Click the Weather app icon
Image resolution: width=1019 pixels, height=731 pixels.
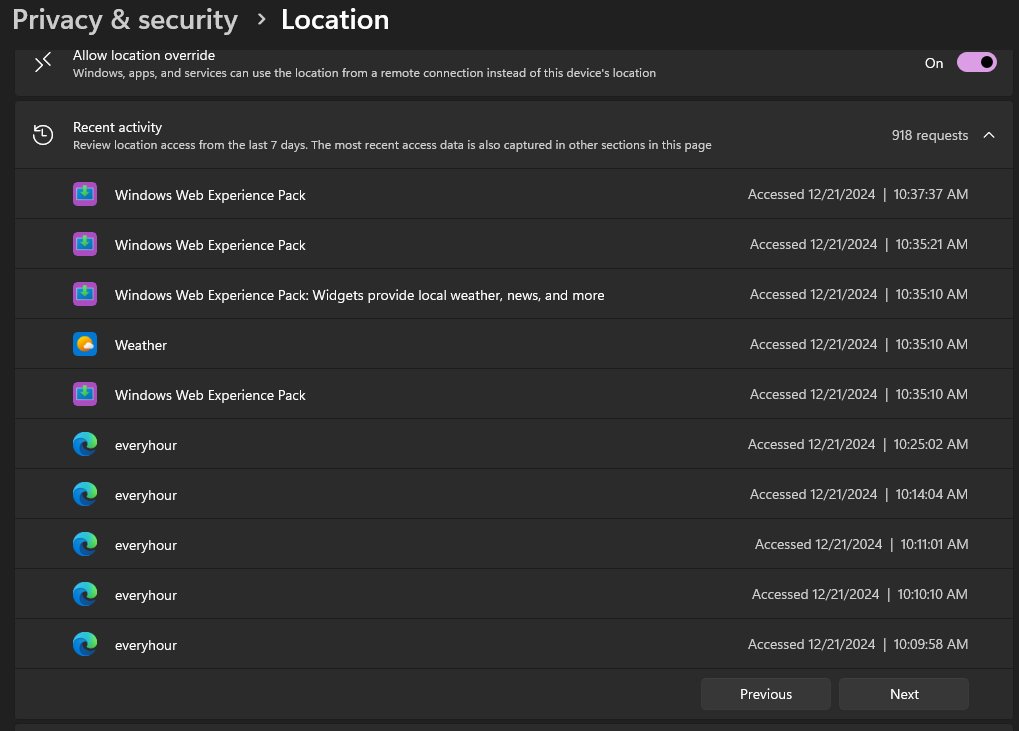point(85,344)
